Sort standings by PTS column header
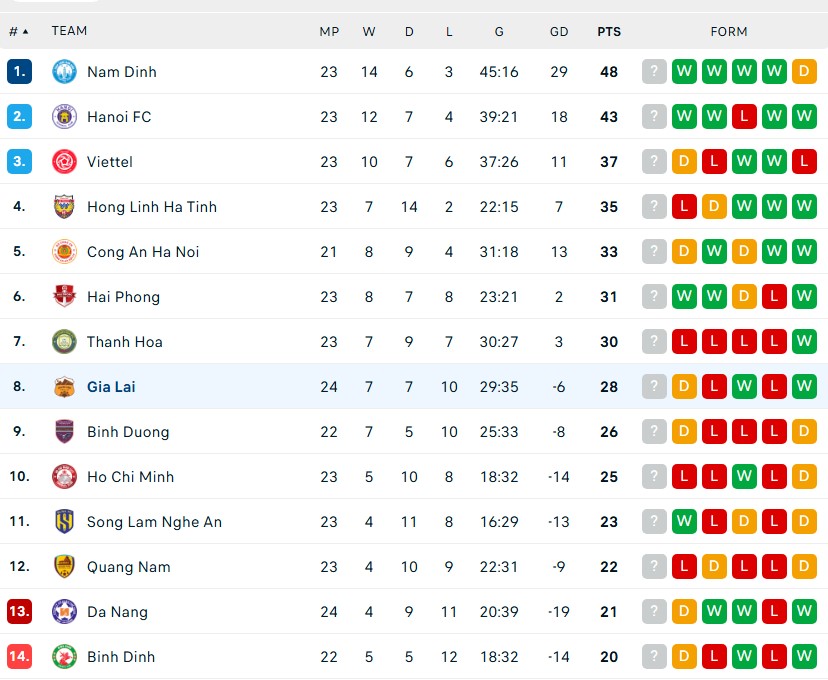Screen dimensions: 828x680 tap(609, 32)
